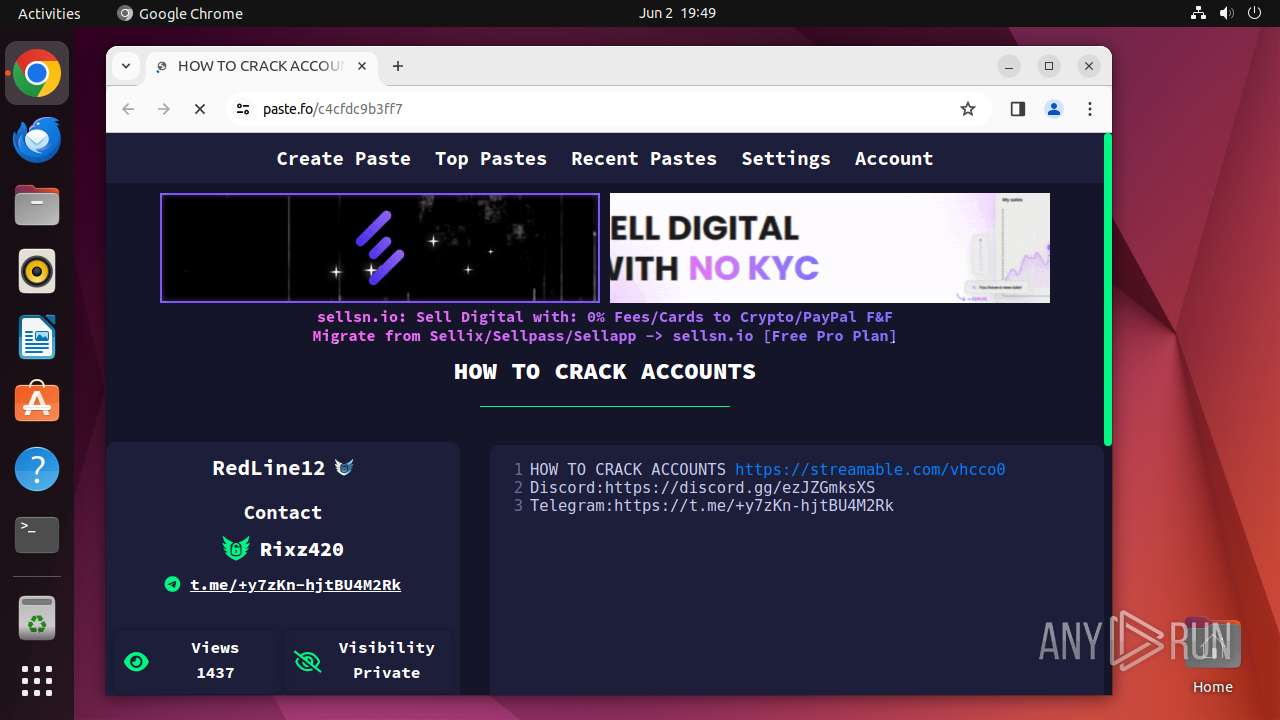Click the Discord invite line in paste
The width and height of the screenshot is (1280, 720).
pyautogui.click(x=702, y=487)
